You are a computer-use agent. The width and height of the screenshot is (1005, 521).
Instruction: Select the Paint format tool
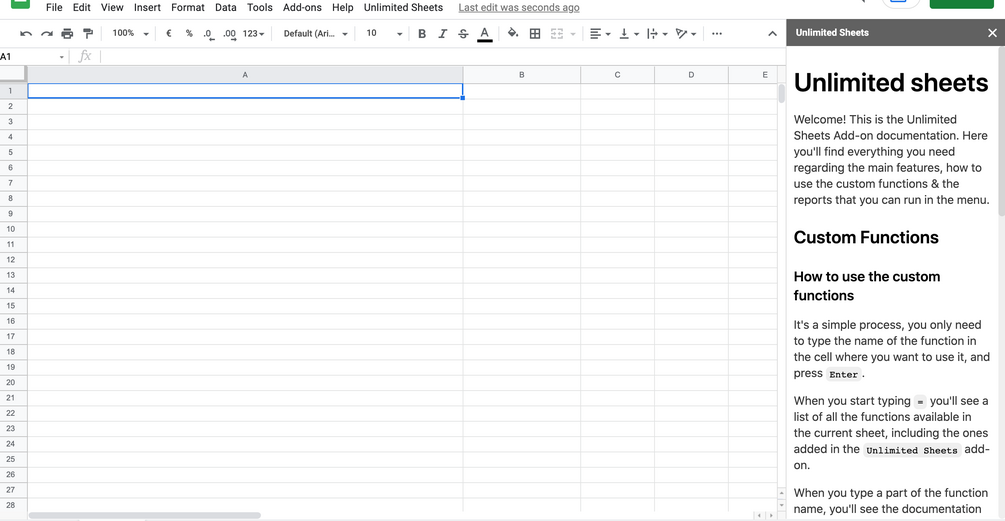88,33
